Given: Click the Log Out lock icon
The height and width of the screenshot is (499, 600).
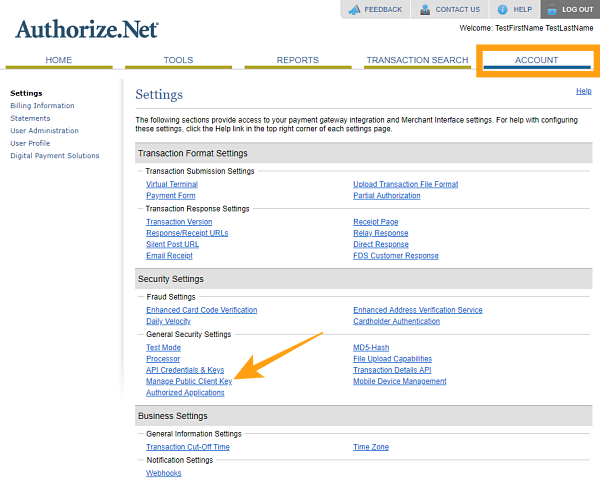Looking at the screenshot, I should point(552,10).
